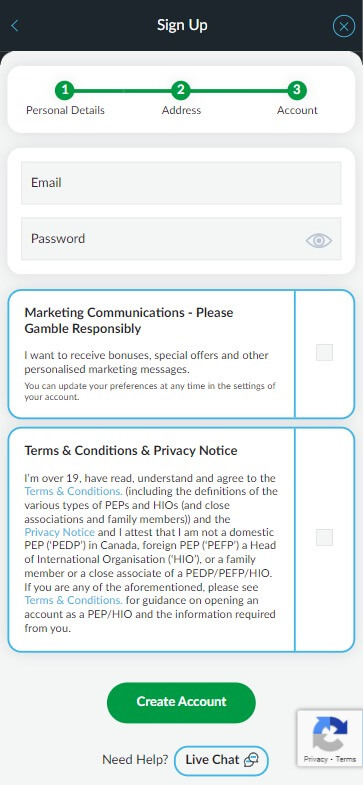Image resolution: width=363 pixels, height=785 pixels.
Task: Click the reCAPTCHA logo badge
Action: (x=330, y=733)
